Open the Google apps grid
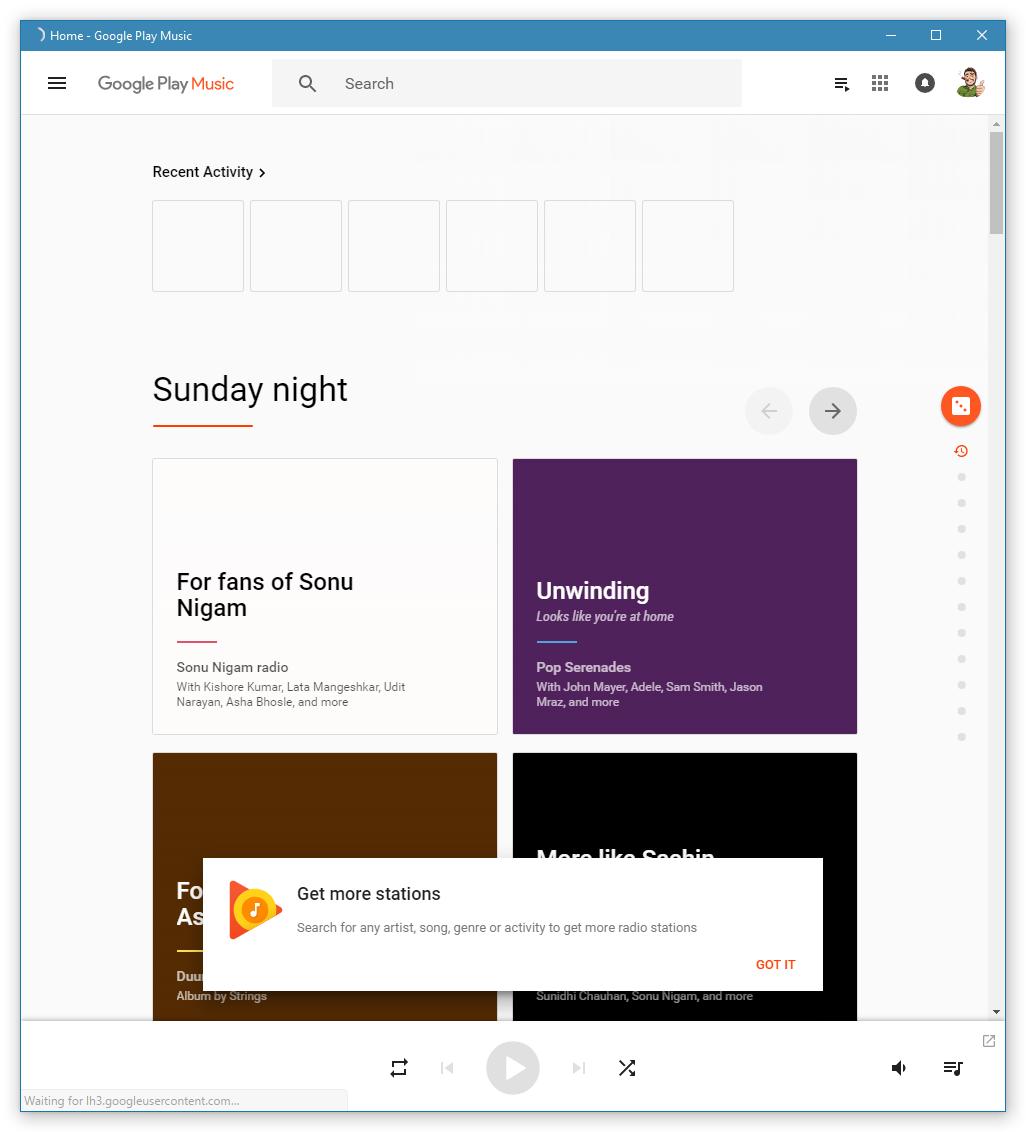This screenshot has height=1132, width=1026. pyautogui.click(x=880, y=84)
